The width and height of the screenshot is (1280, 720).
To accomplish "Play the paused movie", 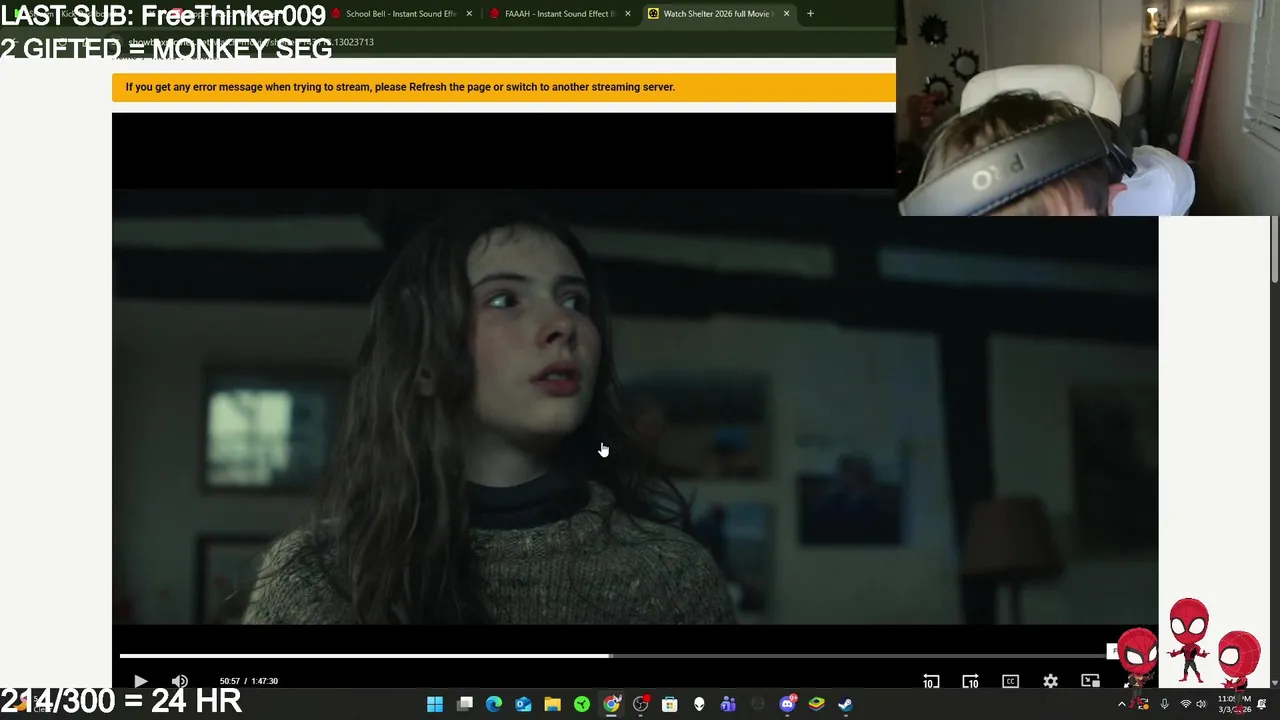I will [x=140, y=681].
